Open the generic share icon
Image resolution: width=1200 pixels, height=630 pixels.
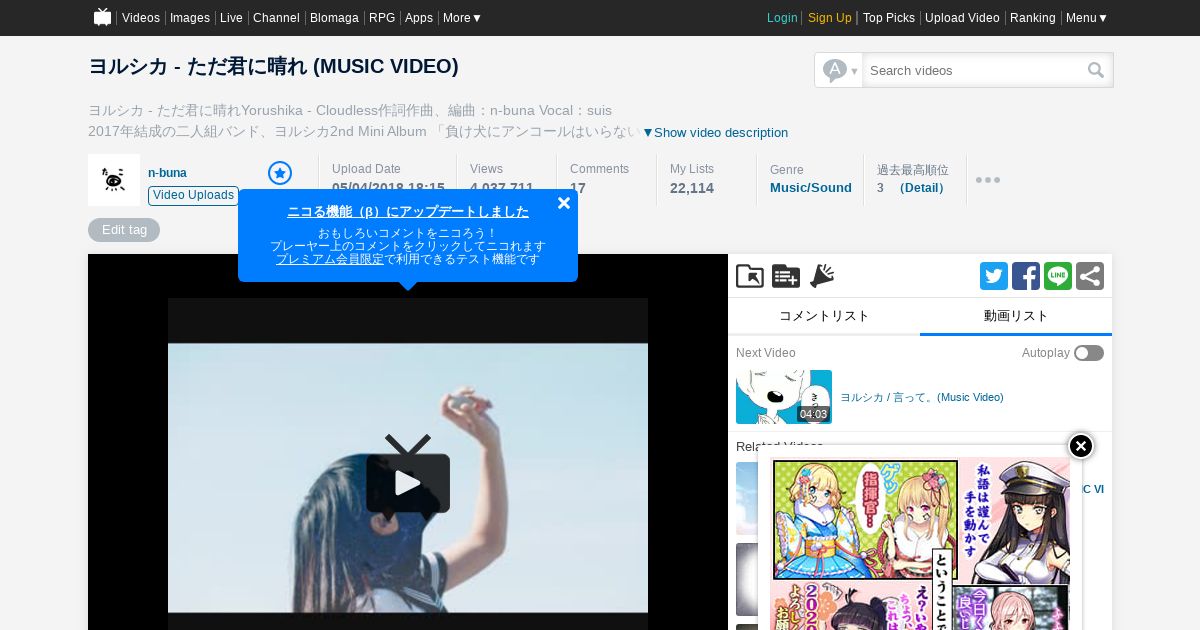[1090, 276]
